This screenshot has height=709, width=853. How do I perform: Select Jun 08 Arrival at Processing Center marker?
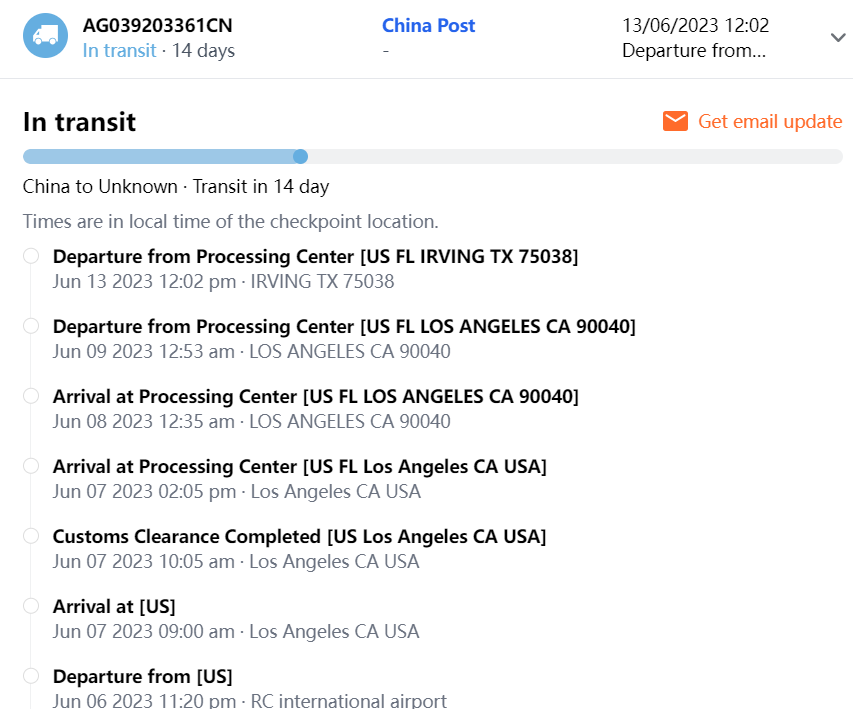click(31, 396)
